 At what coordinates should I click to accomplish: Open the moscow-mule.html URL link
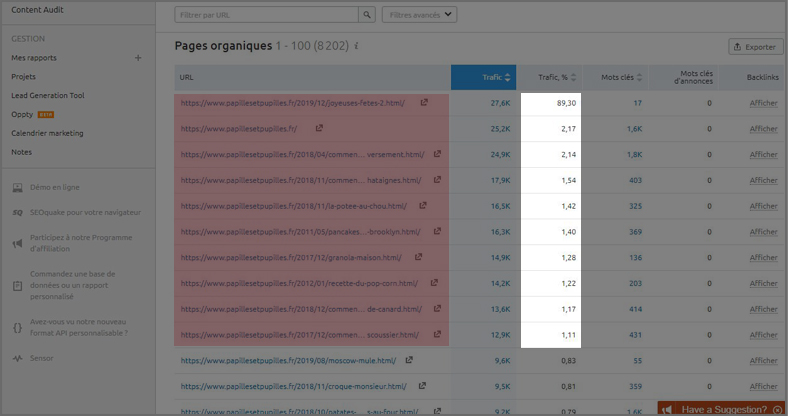pos(288,361)
